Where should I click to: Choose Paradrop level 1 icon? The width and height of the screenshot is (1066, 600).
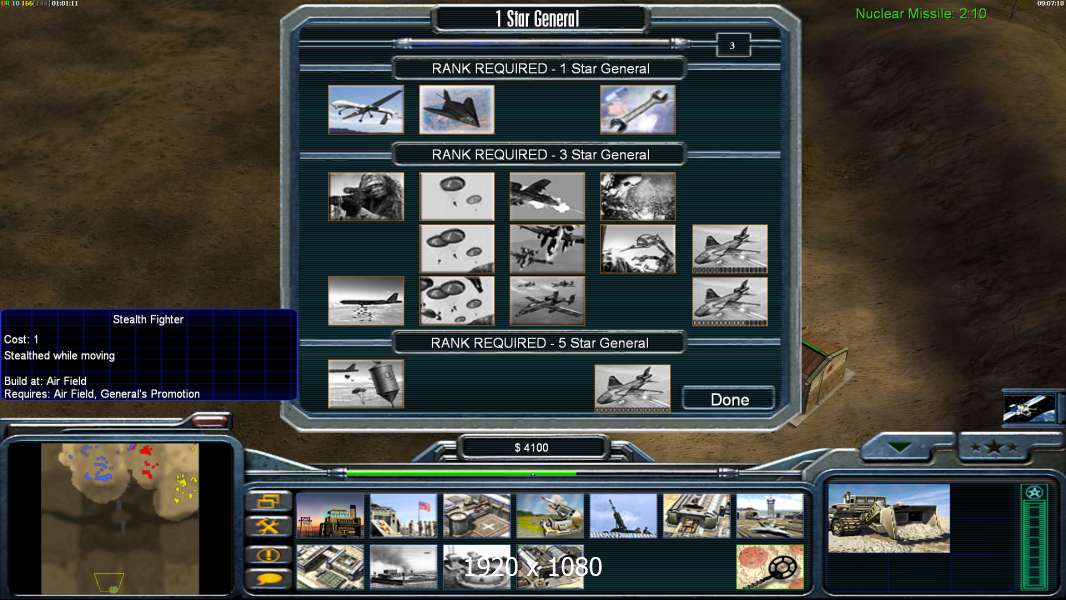tap(457, 196)
